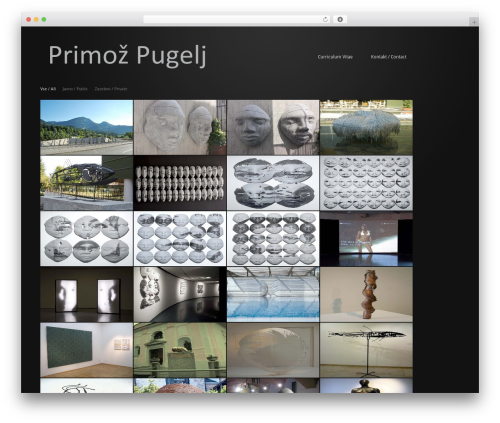Image resolution: width=500 pixels, height=423 pixels.
Task: Open swimming pool glass sphere thumbnail
Action: pyautogui.click(x=273, y=294)
